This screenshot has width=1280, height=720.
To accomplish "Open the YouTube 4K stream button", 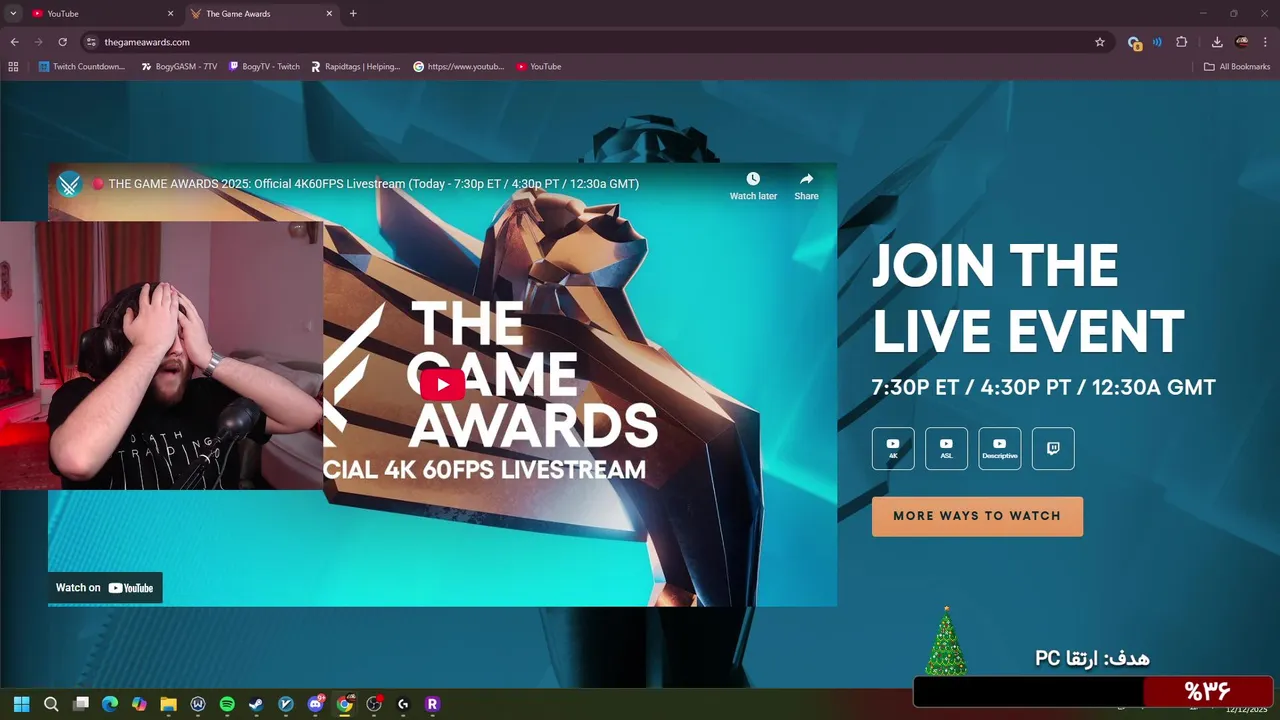I will tap(893, 449).
